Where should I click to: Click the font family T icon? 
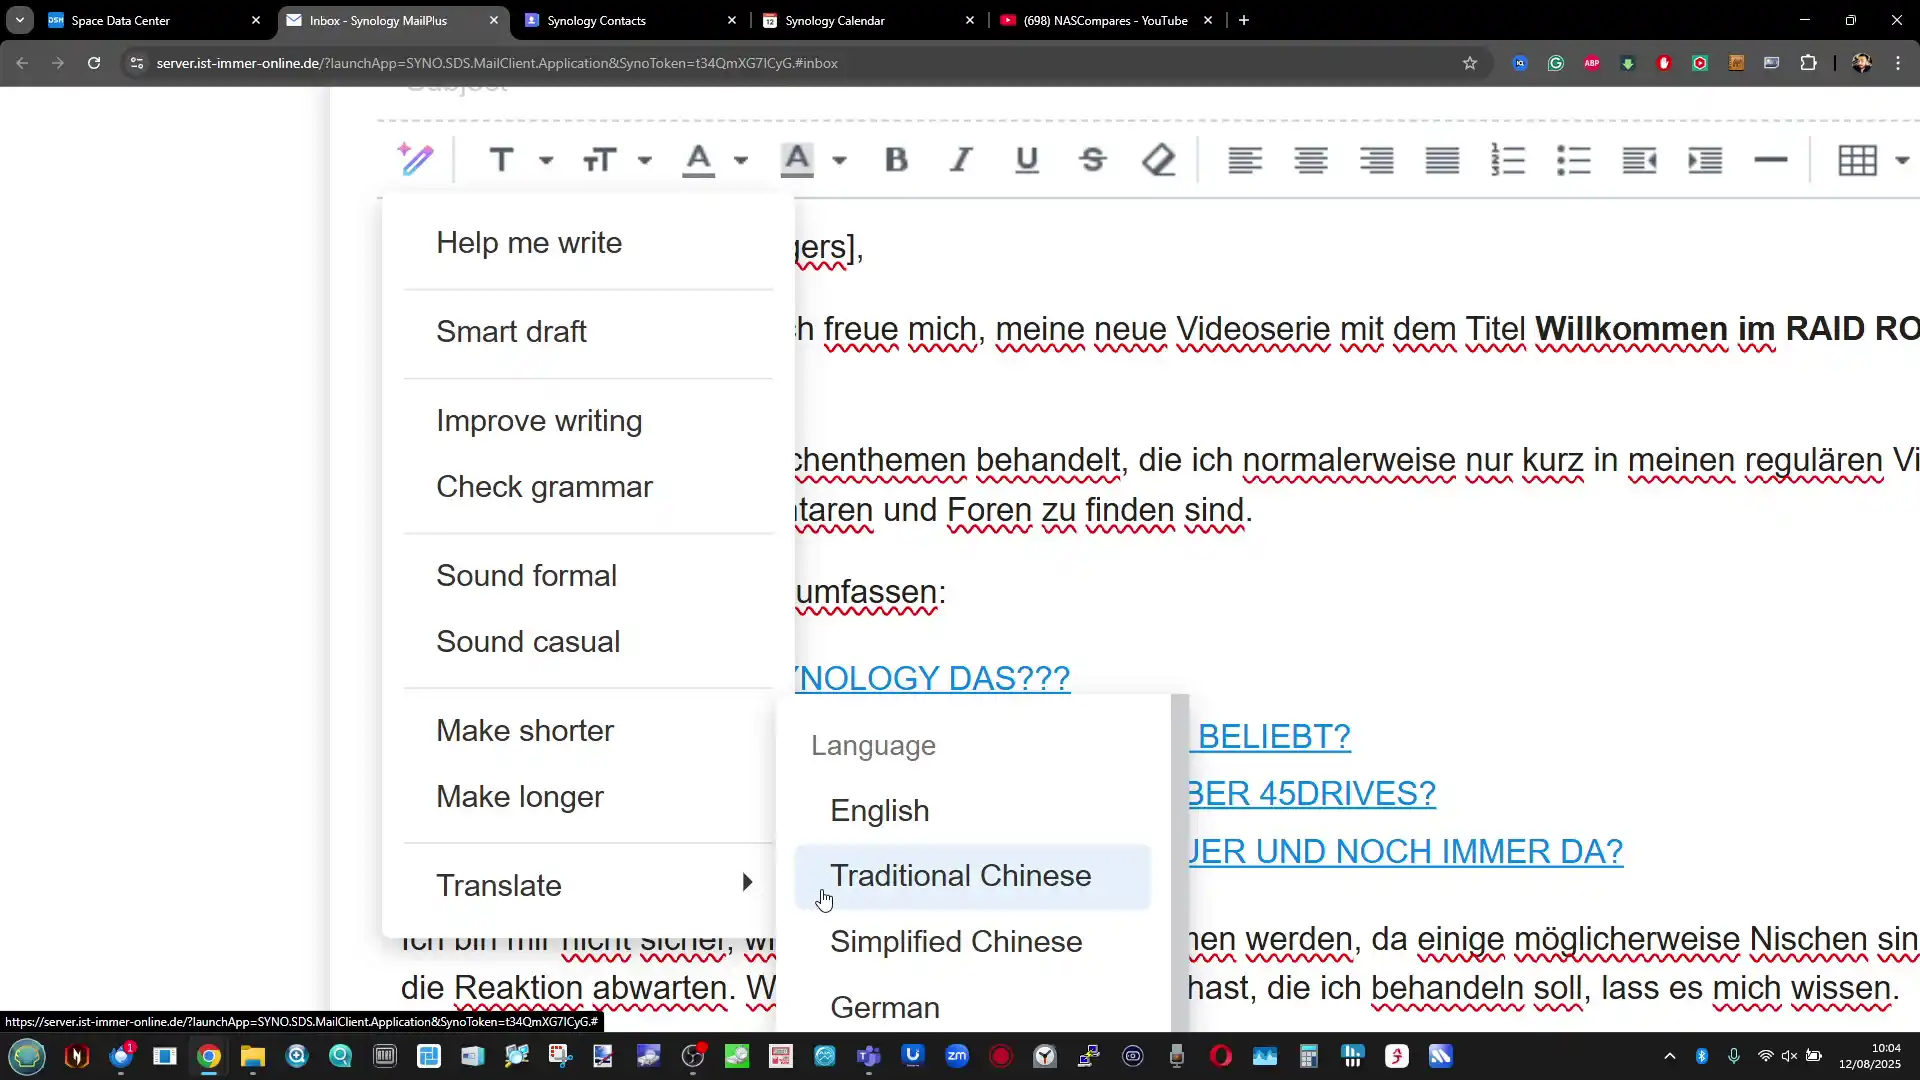pos(501,160)
